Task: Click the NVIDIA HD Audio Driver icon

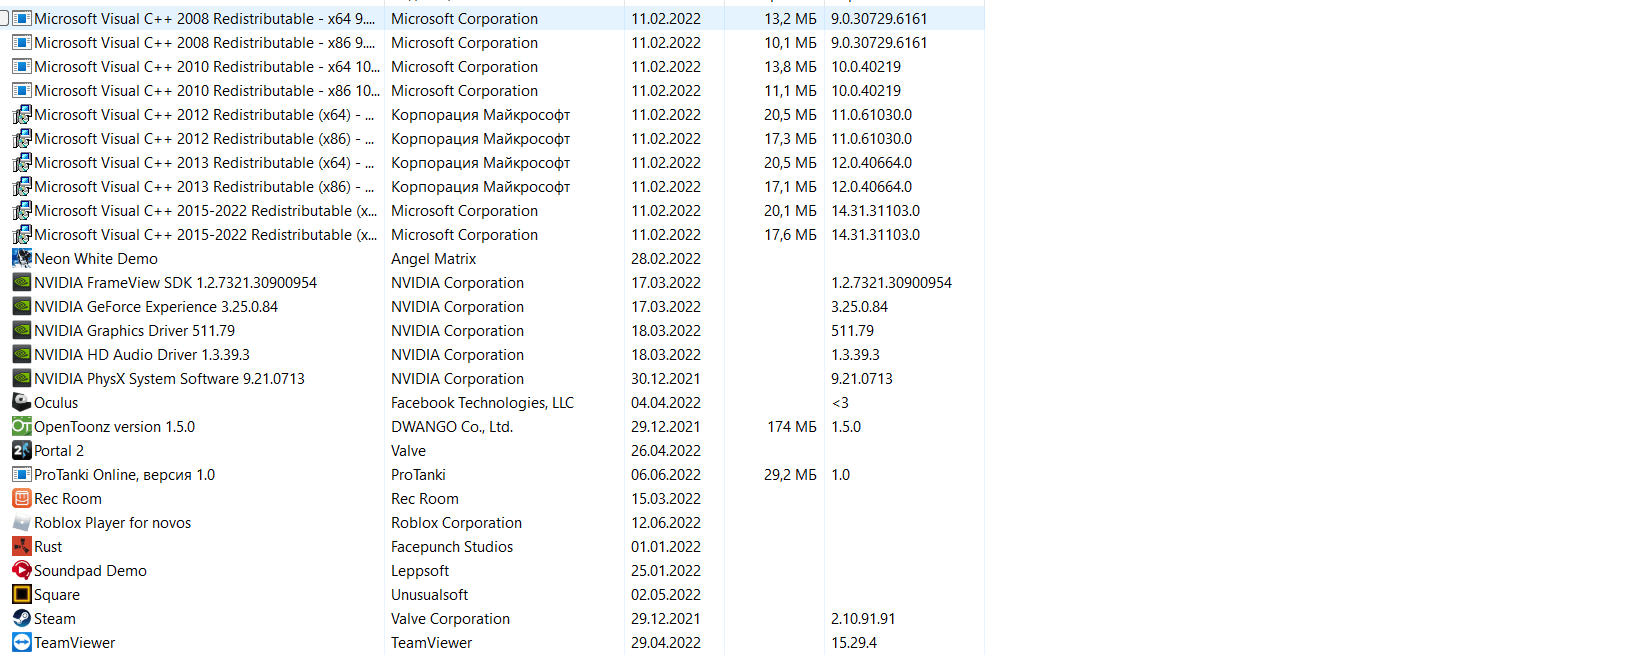Action: (22, 355)
